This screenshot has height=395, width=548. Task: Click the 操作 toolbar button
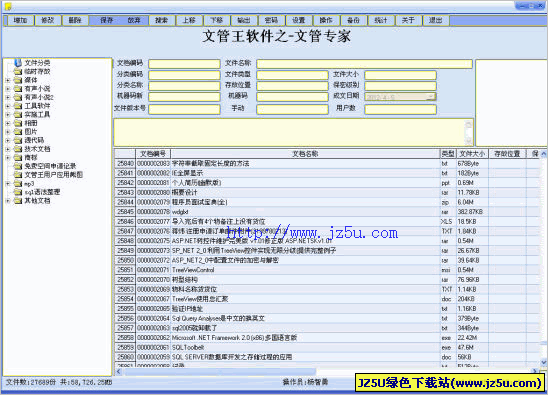tap(326, 21)
